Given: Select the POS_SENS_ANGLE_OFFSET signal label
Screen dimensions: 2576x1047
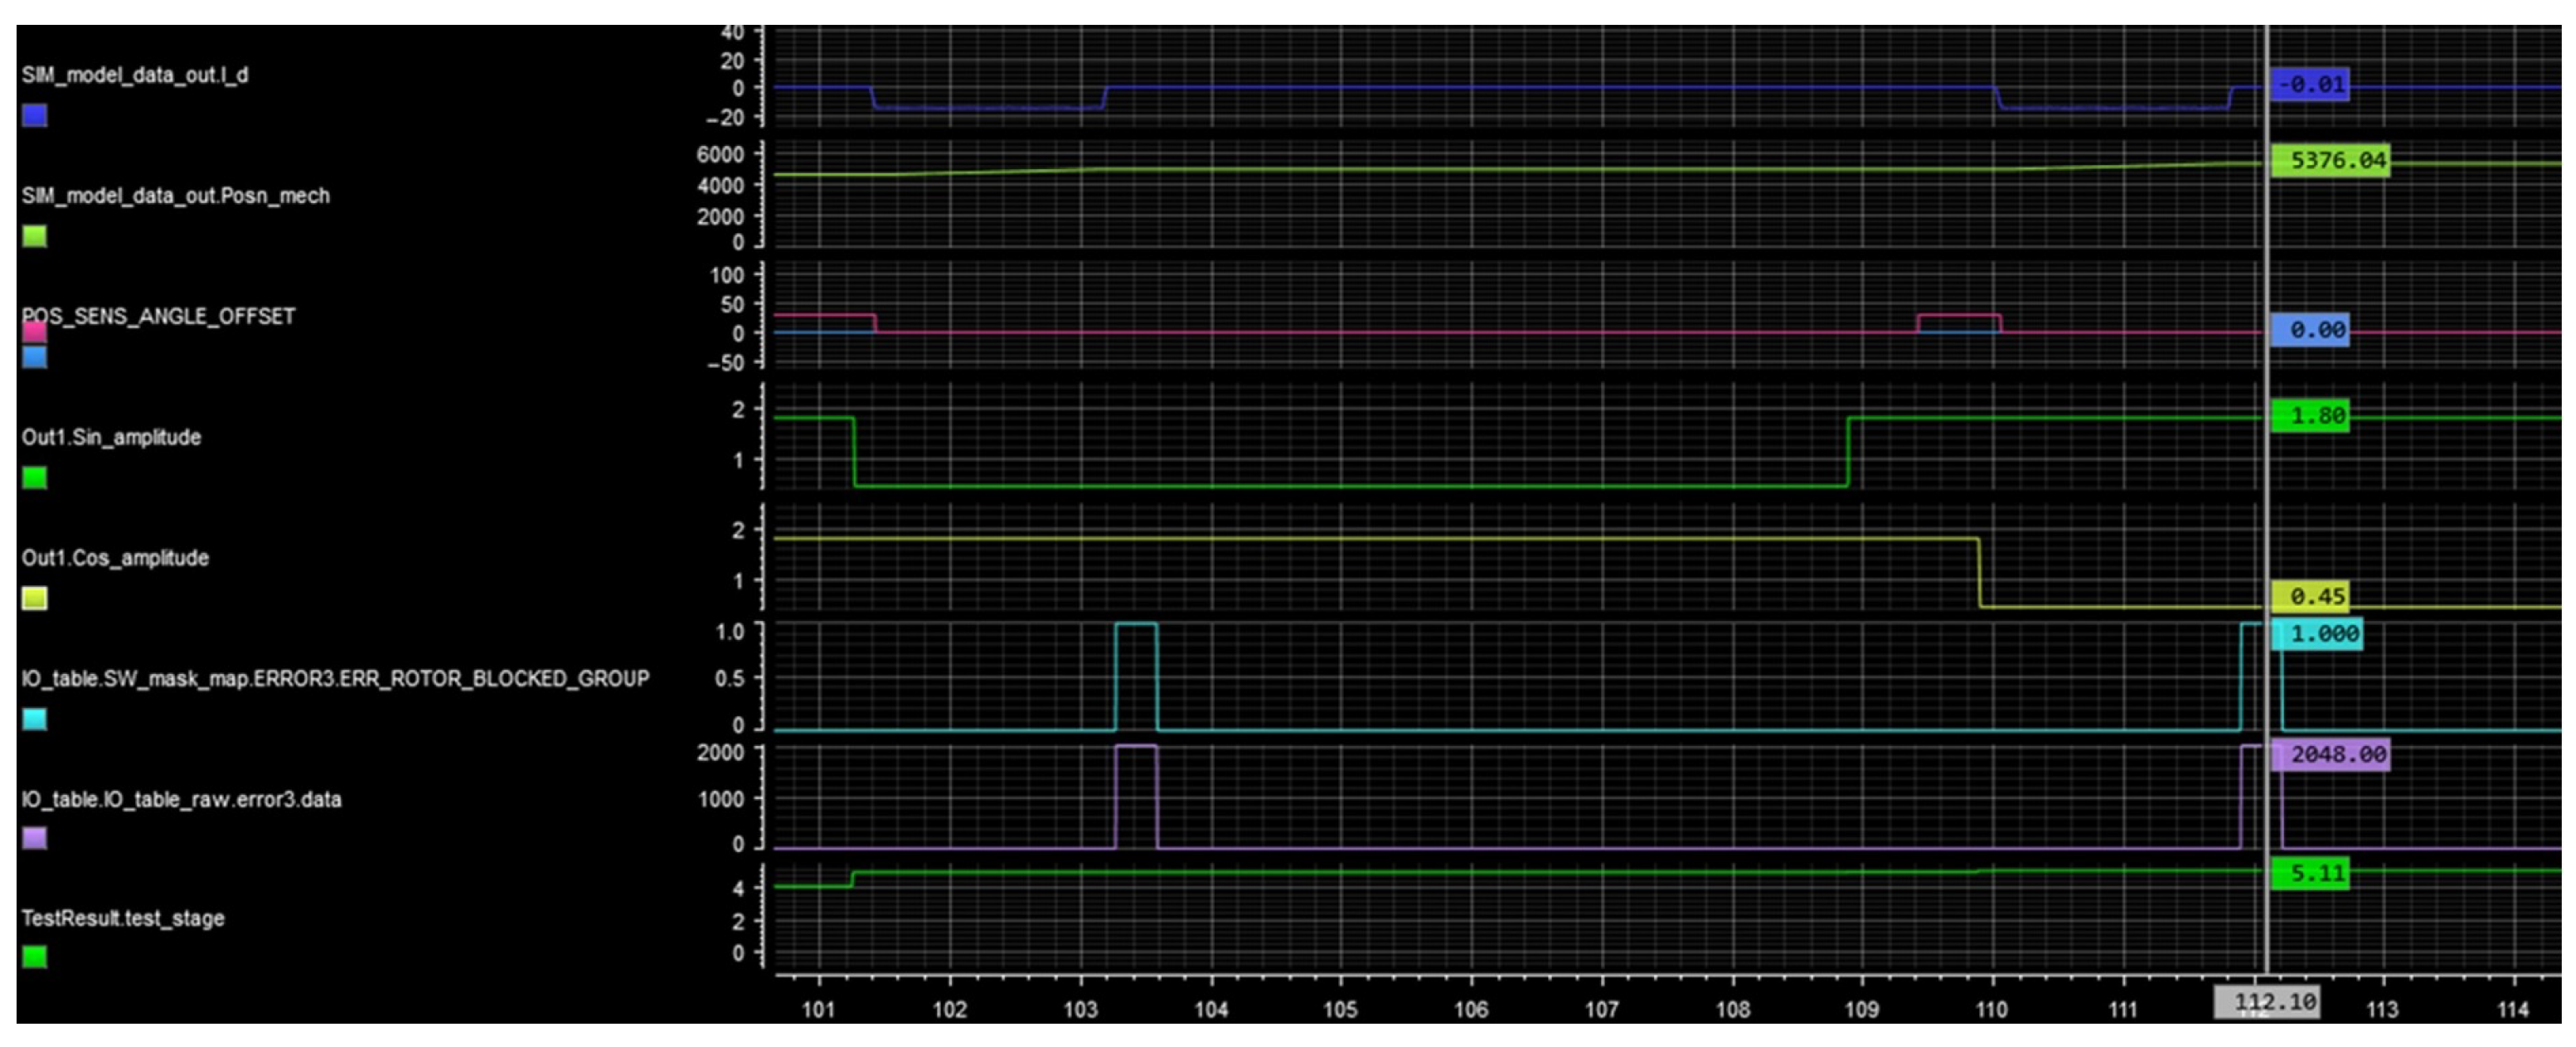Looking at the screenshot, I should pyautogui.click(x=159, y=316).
